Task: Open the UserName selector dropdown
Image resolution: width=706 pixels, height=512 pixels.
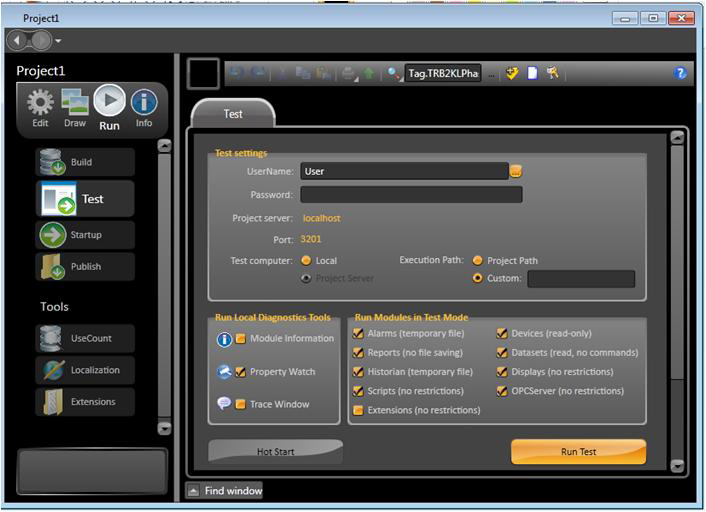Action: 516,171
